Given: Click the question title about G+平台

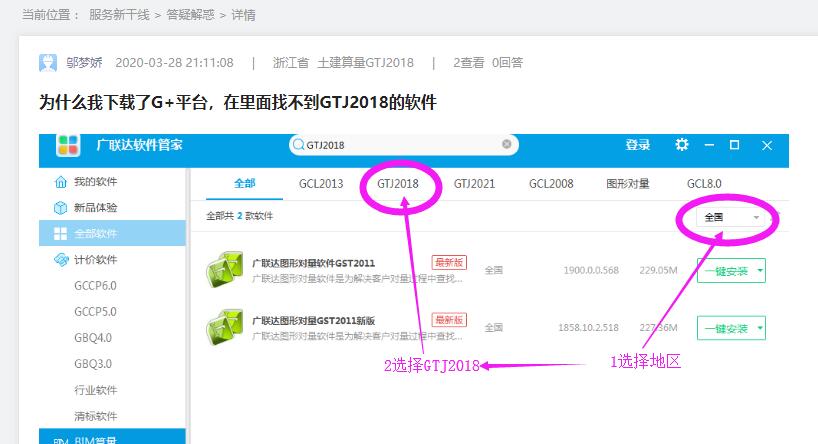Looking at the screenshot, I should tap(238, 102).
